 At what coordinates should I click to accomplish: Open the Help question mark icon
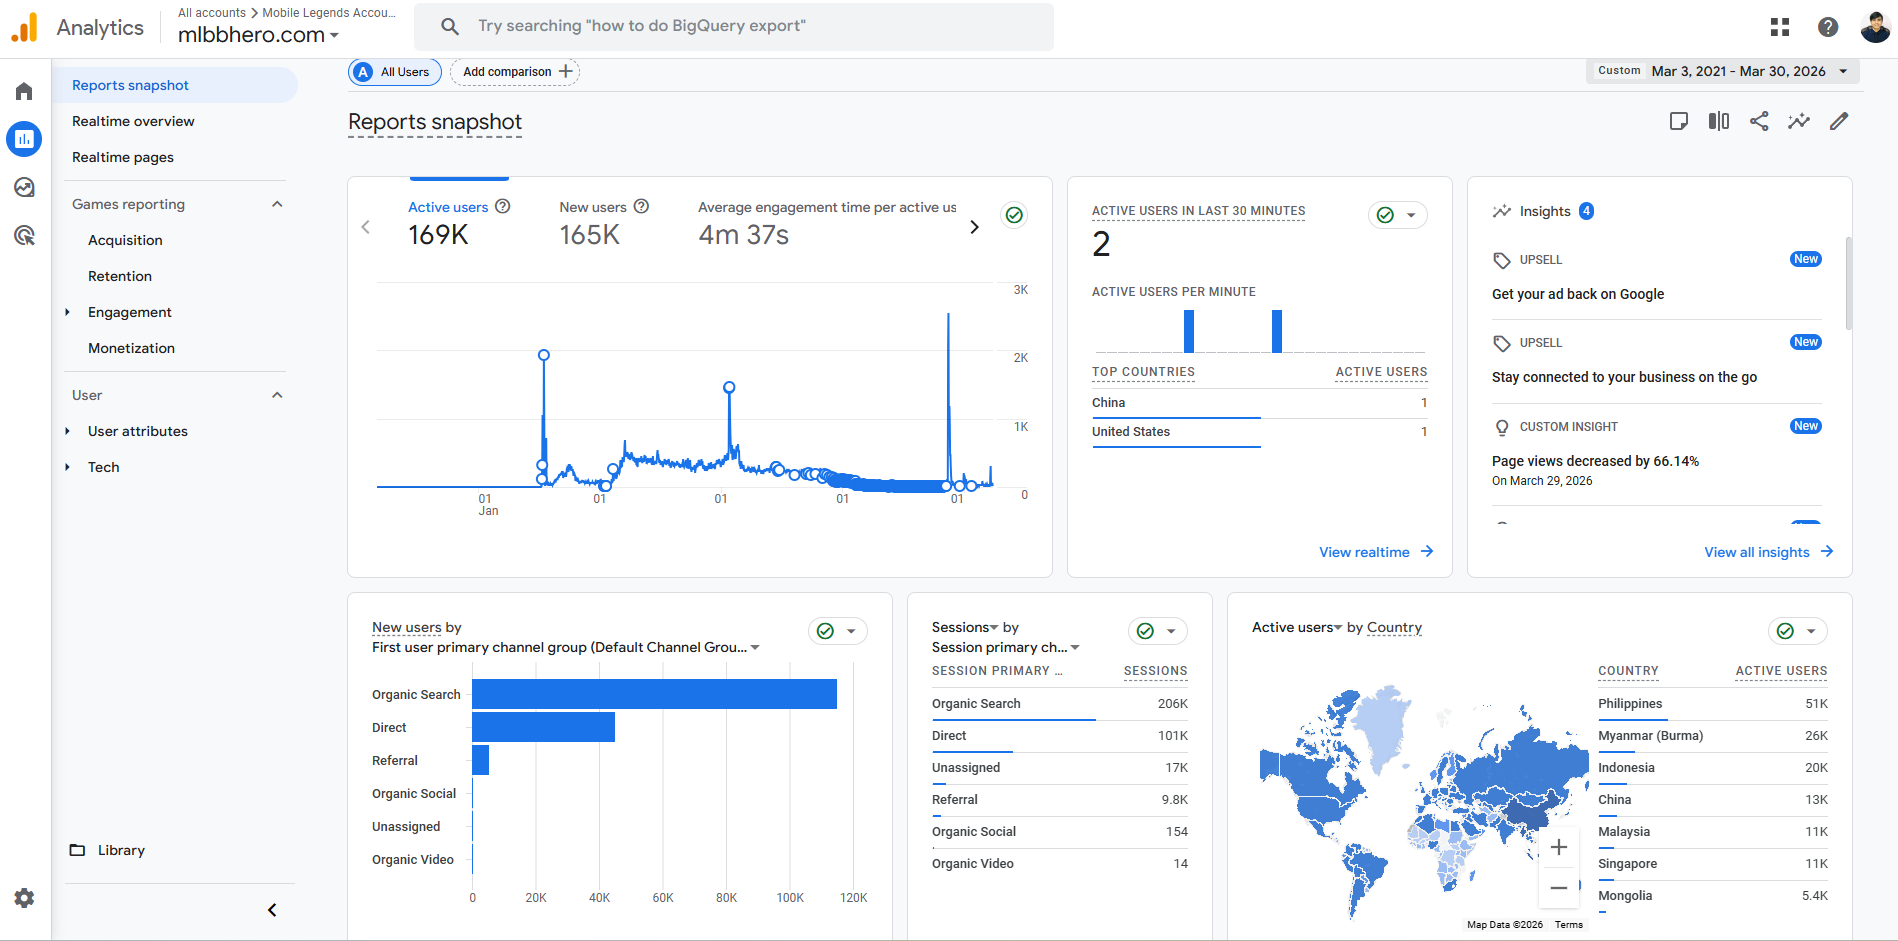pyautogui.click(x=1828, y=27)
